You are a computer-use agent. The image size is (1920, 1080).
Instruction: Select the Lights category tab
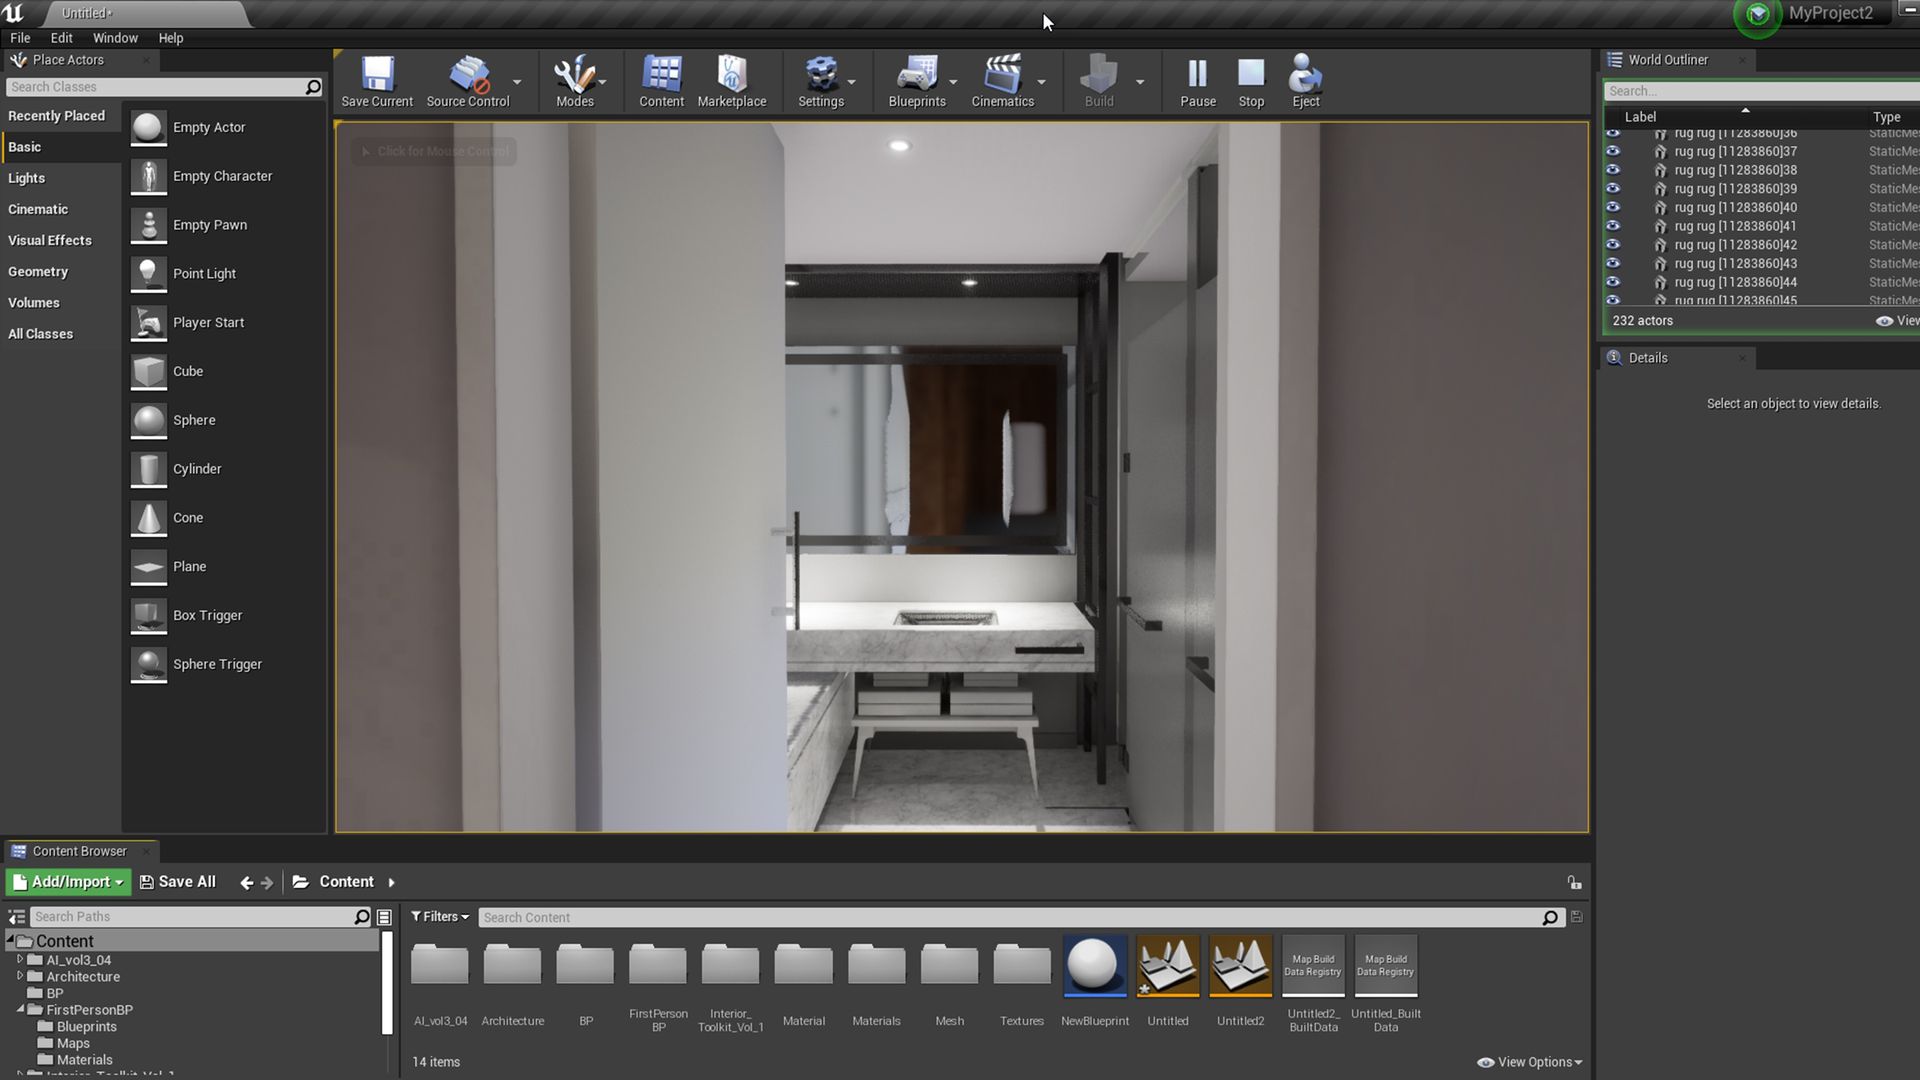[x=27, y=178]
